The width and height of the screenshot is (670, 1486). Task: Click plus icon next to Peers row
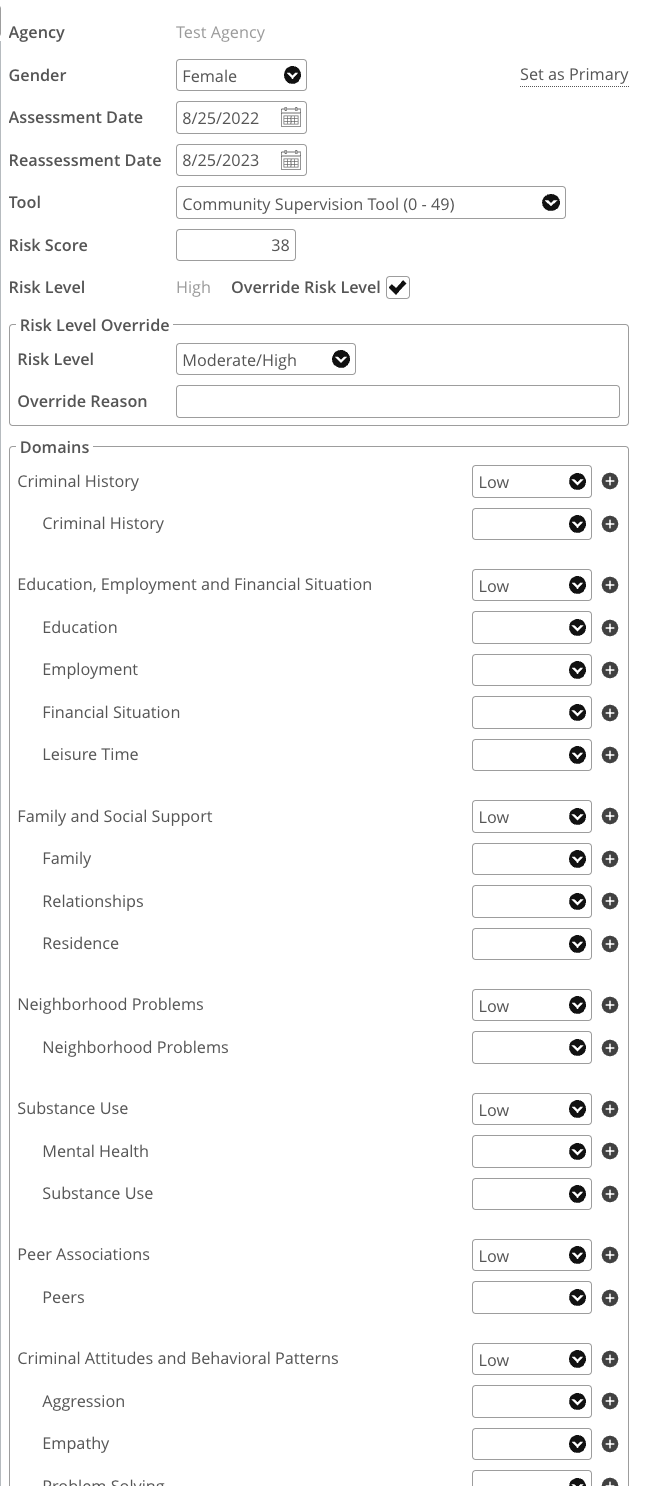(610, 1298)
